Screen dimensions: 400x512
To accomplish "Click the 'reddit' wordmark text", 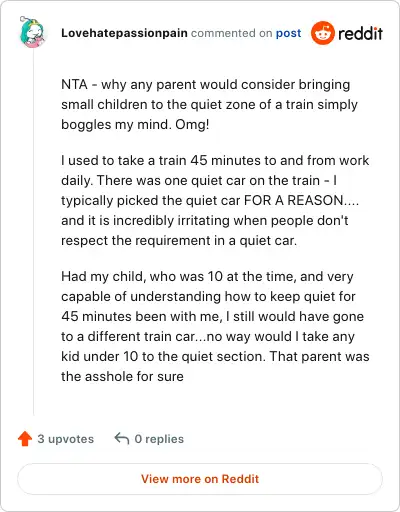I will point(360,33).
